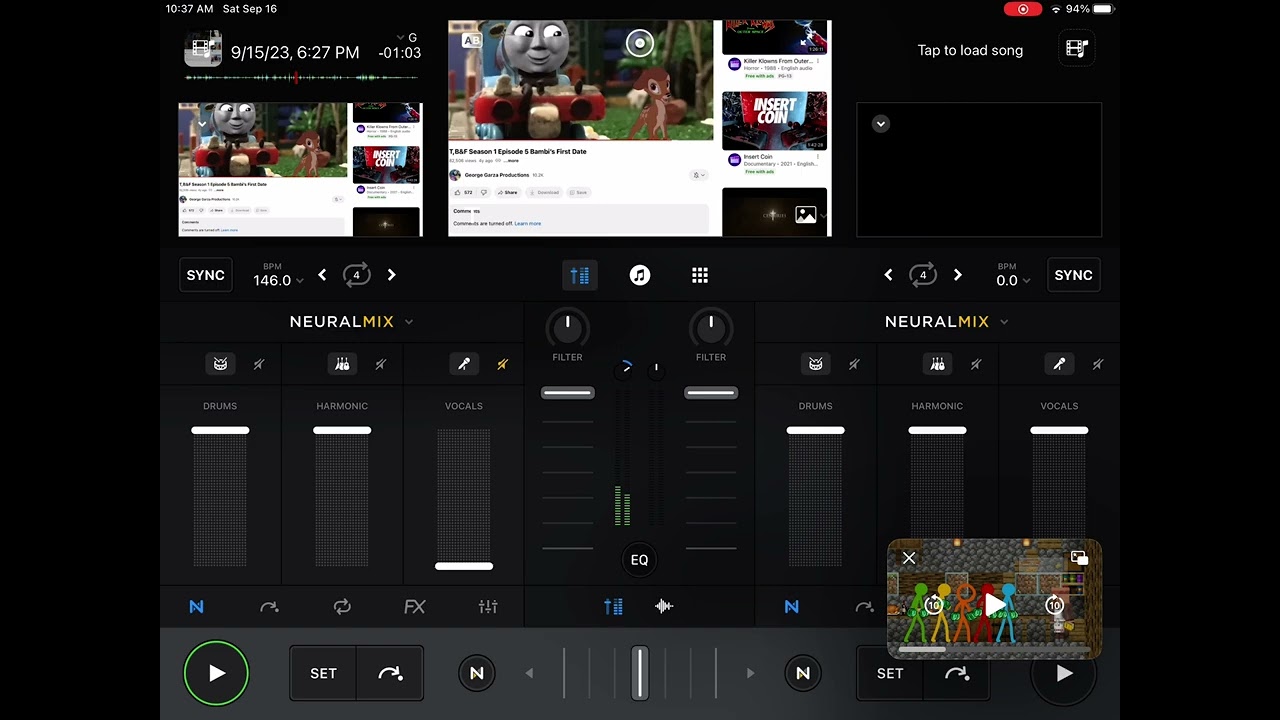Tap left crossfader Neural Mix button
Viewport: 1280px width, 720px height.
pyautogui.click(x=477, y=673)
